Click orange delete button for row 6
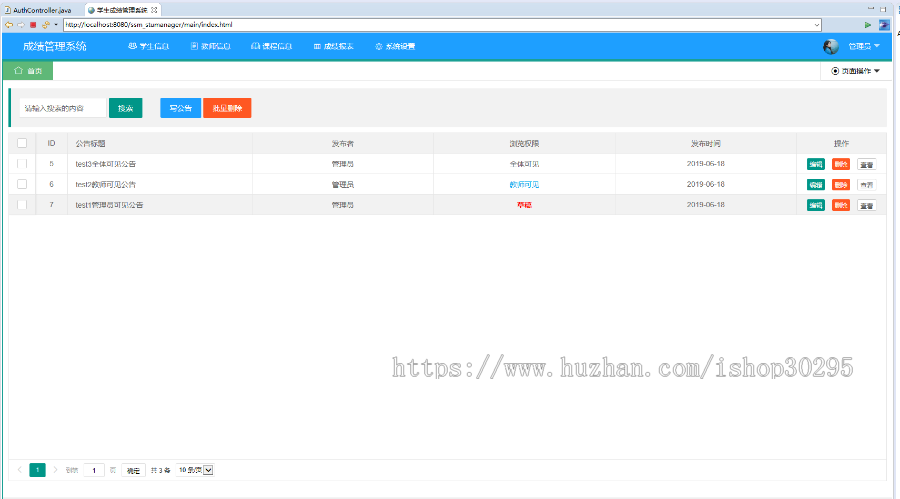900x499 pixels. tap(841, 185)
